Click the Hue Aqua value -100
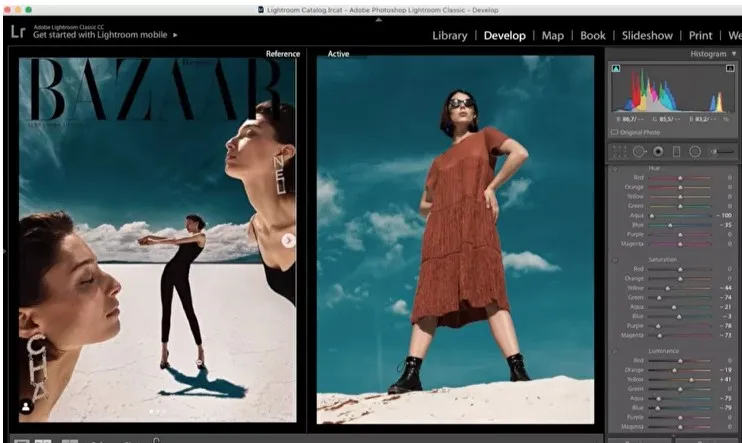 pos(726,215)
